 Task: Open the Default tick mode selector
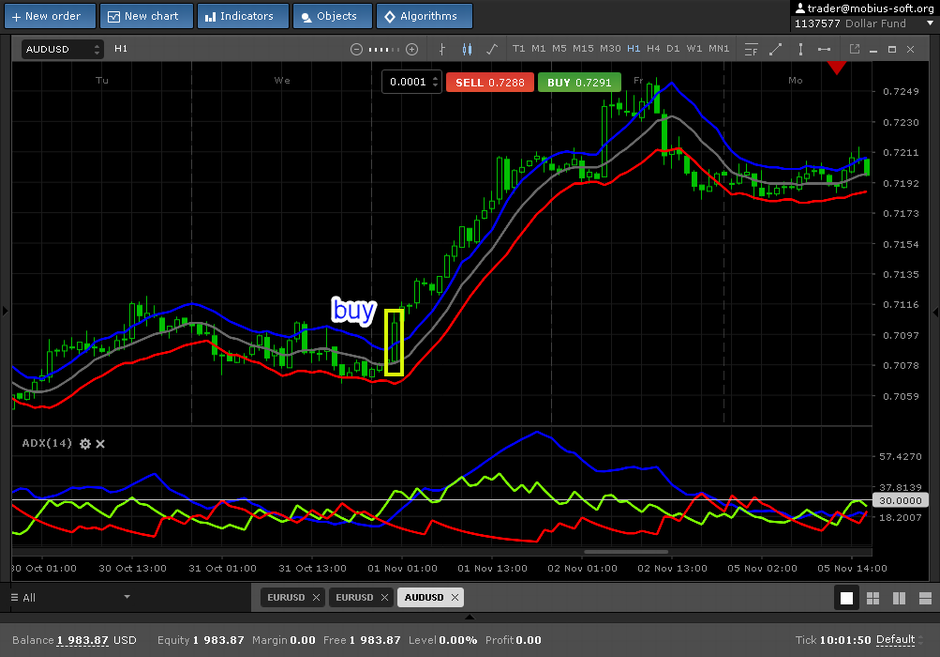(897, 640)
